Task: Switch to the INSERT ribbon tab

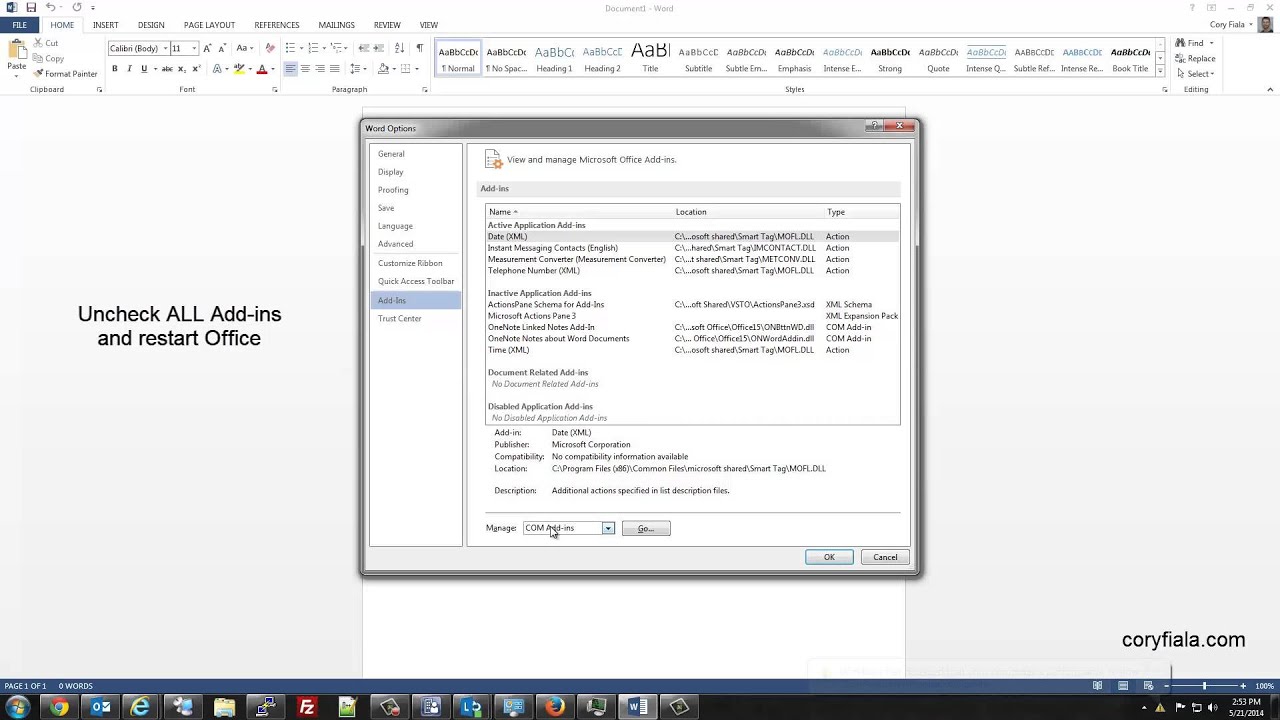Action: [105, 25]
